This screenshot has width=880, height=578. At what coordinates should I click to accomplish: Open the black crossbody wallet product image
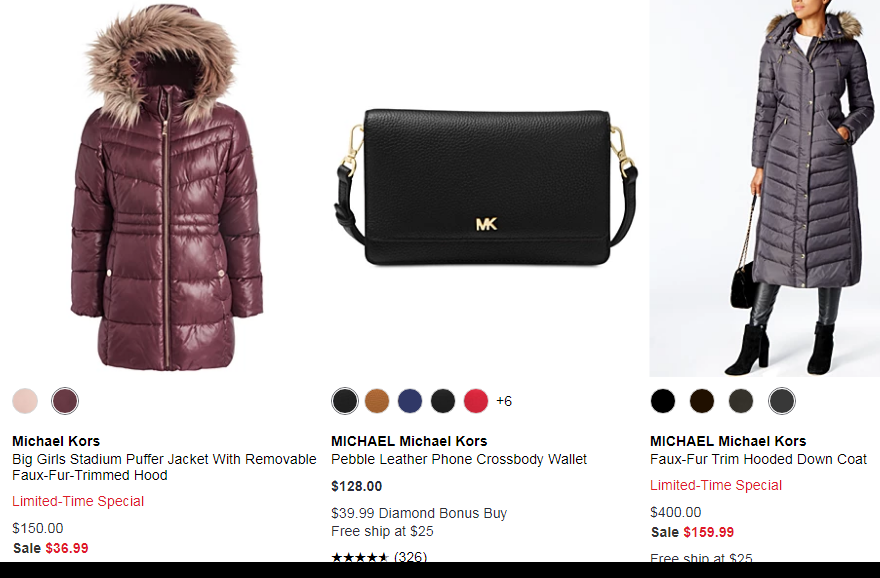click(x=486, y=187)
